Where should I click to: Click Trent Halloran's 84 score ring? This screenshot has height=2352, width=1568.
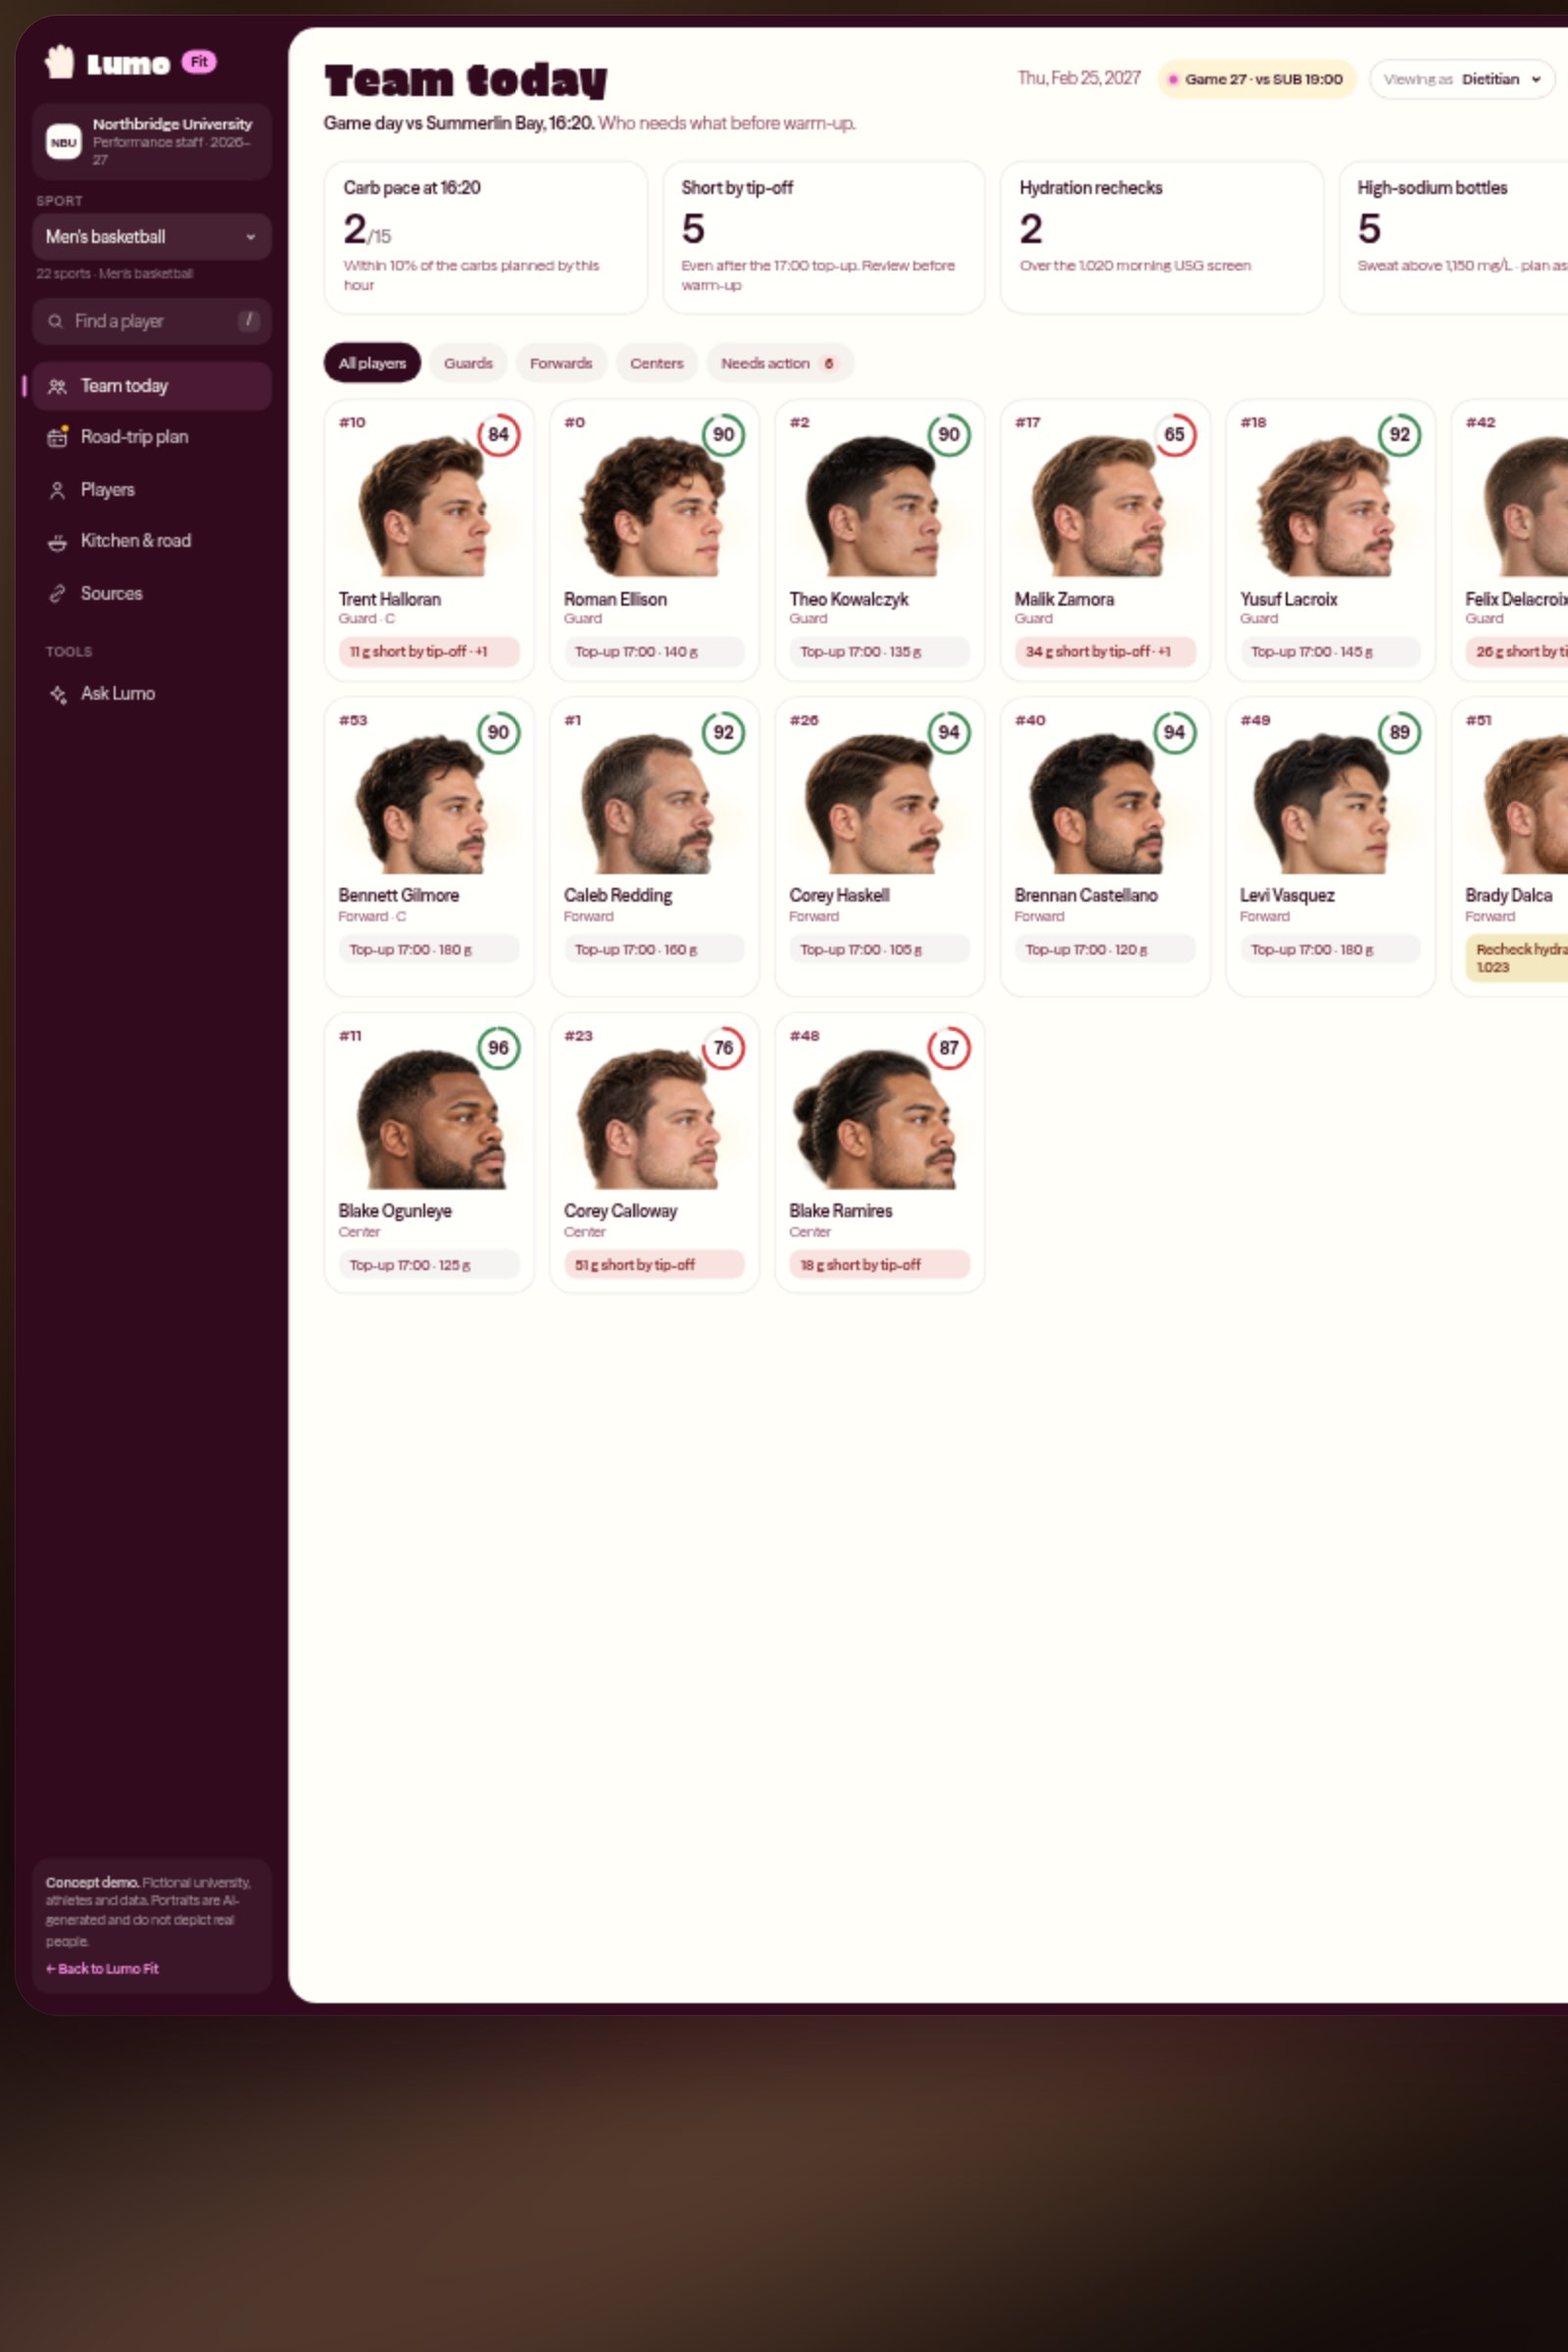(498, 435)
